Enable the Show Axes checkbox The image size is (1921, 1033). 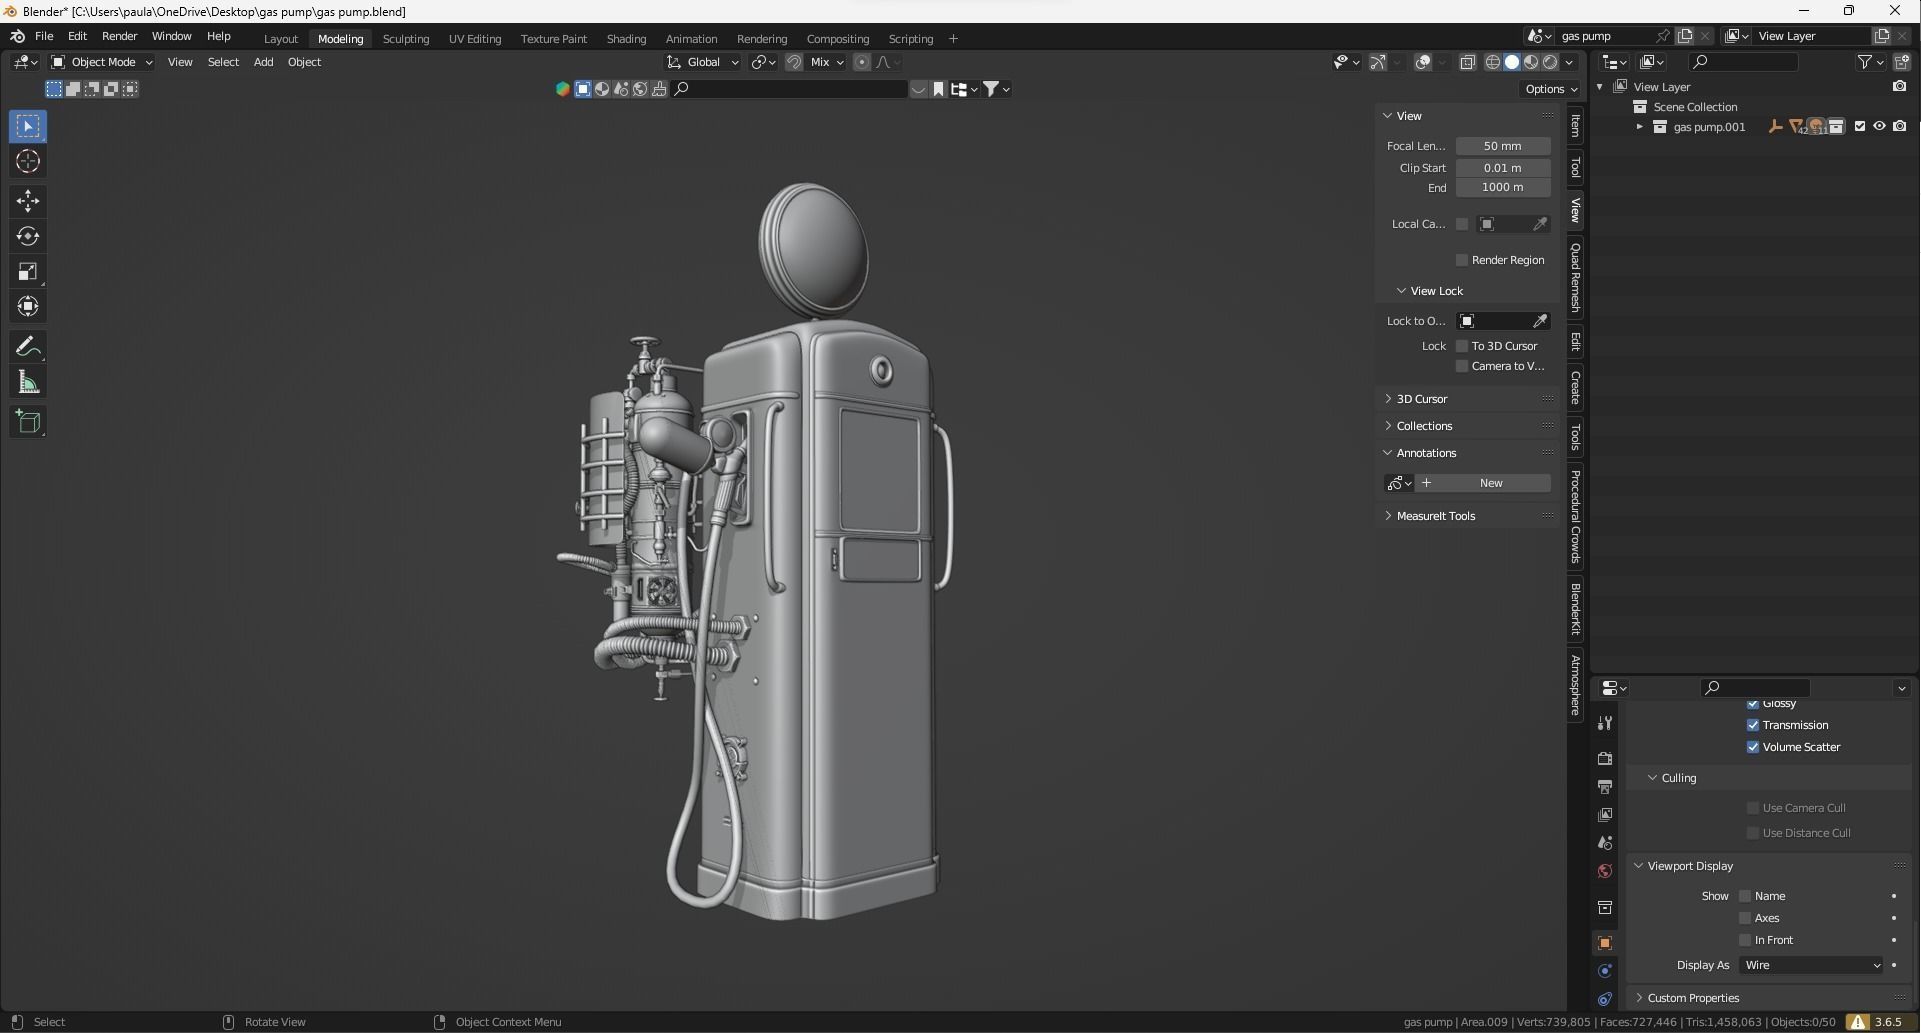pos(1745,918)
